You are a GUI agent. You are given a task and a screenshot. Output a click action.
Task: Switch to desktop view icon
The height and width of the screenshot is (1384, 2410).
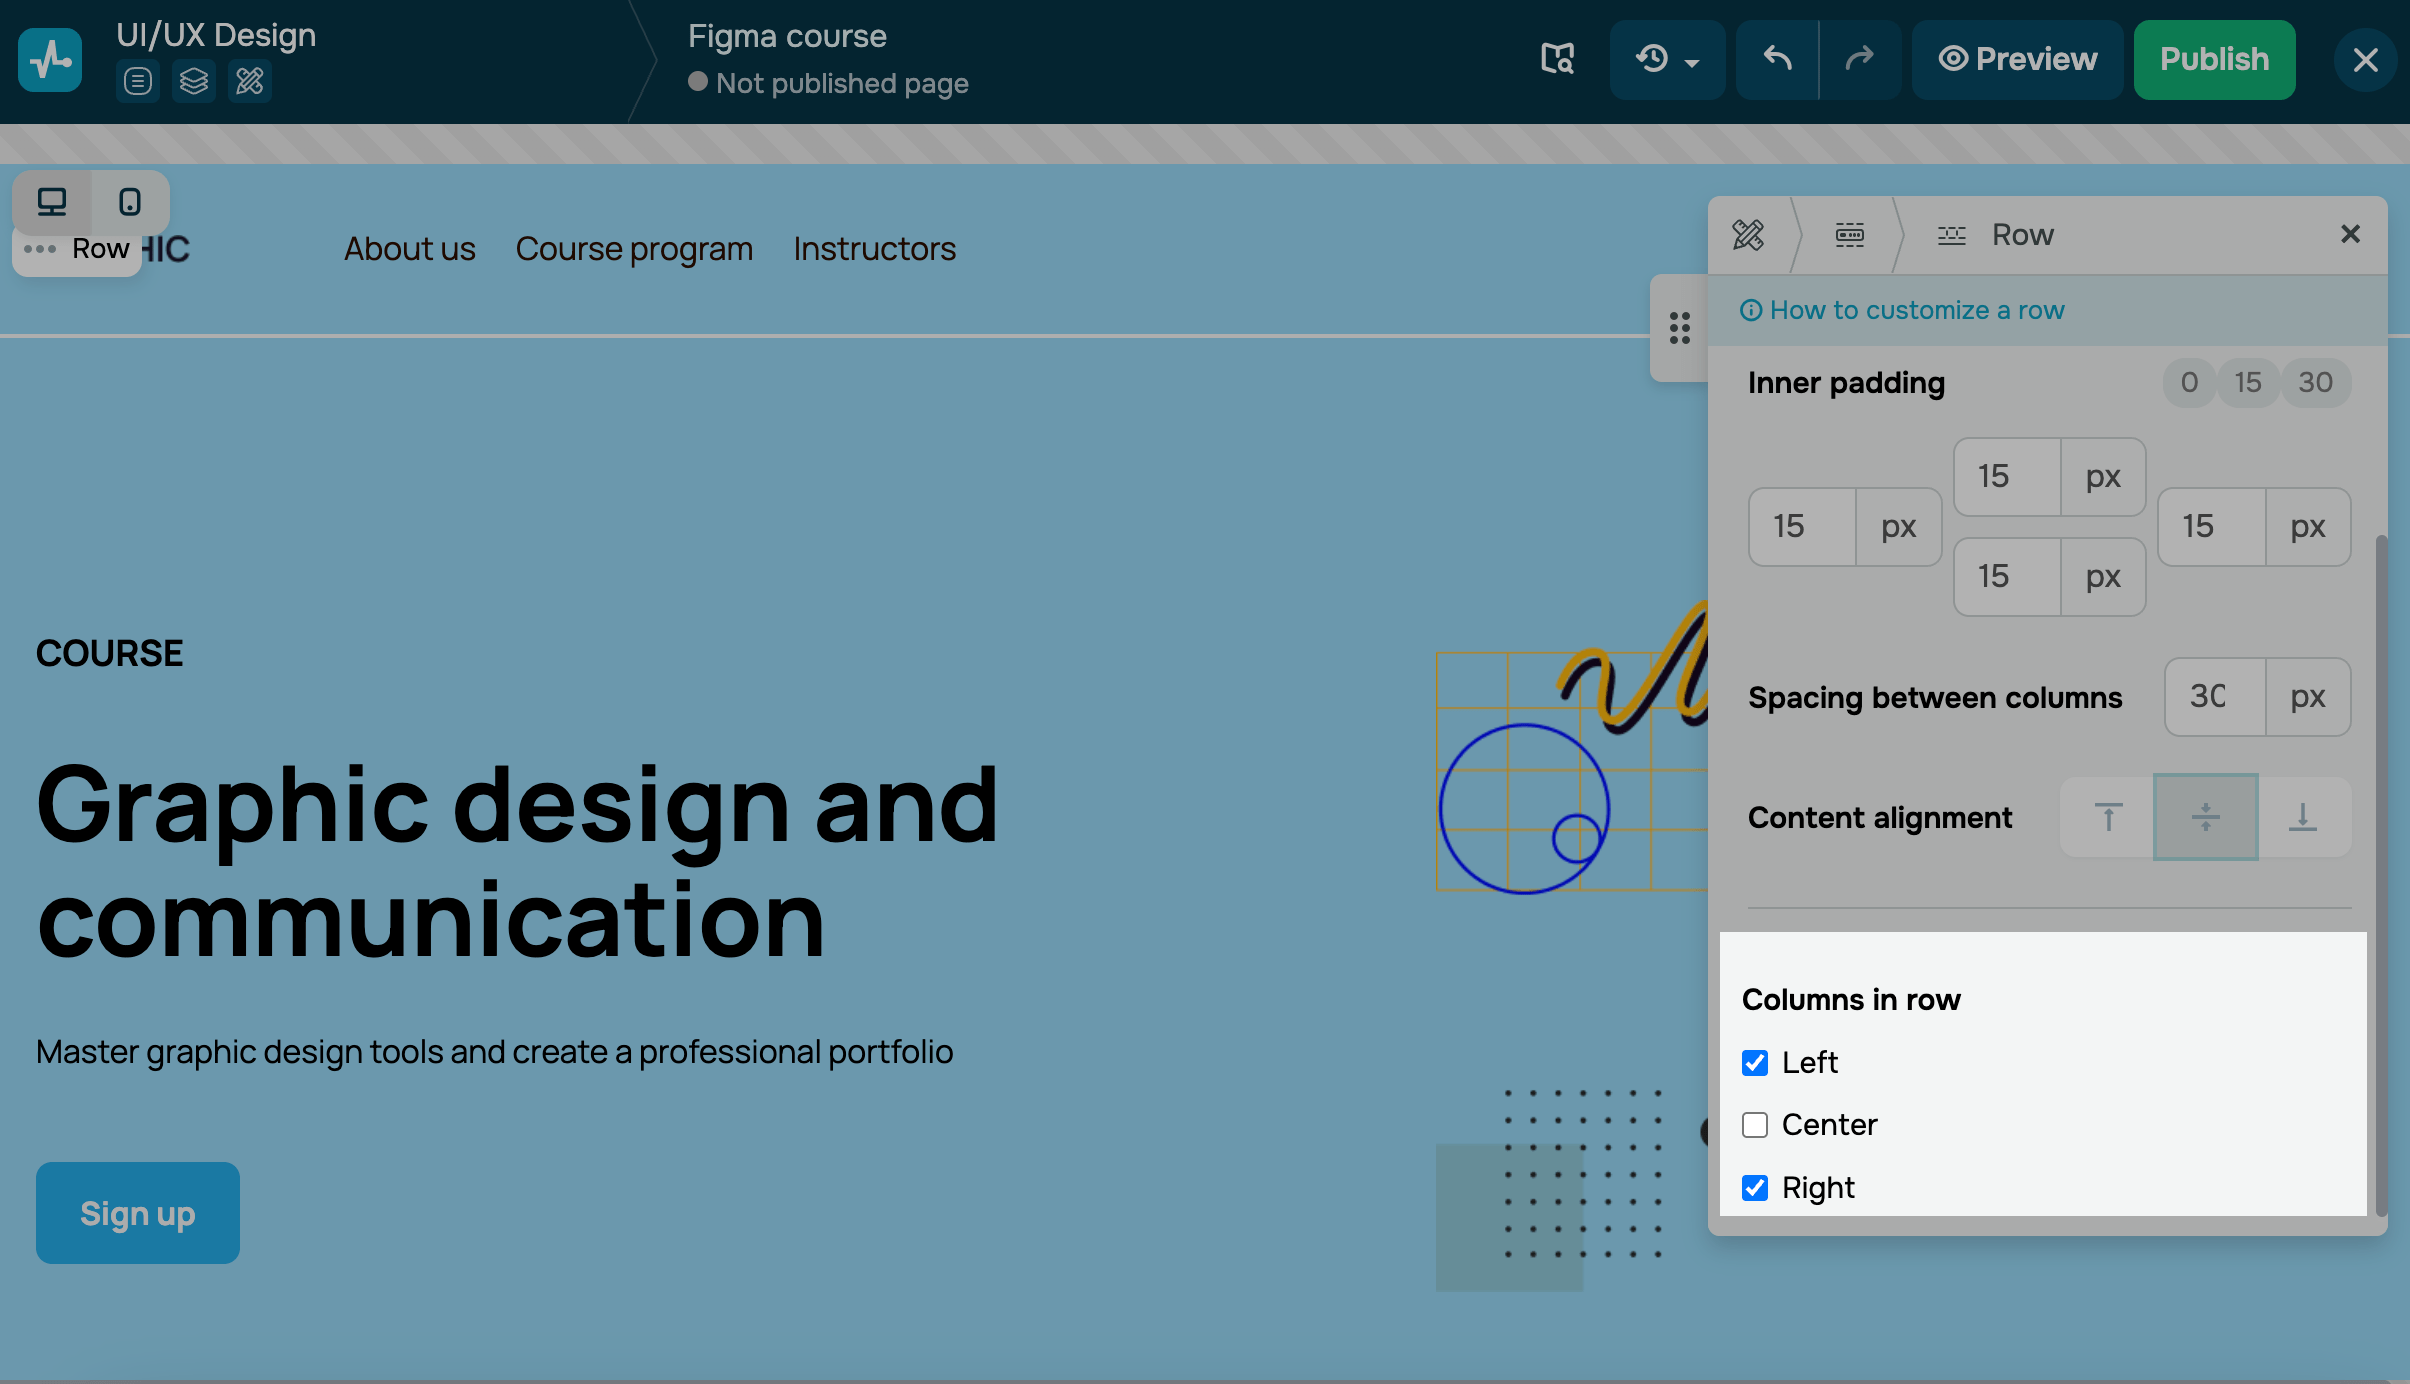(52, 202)
